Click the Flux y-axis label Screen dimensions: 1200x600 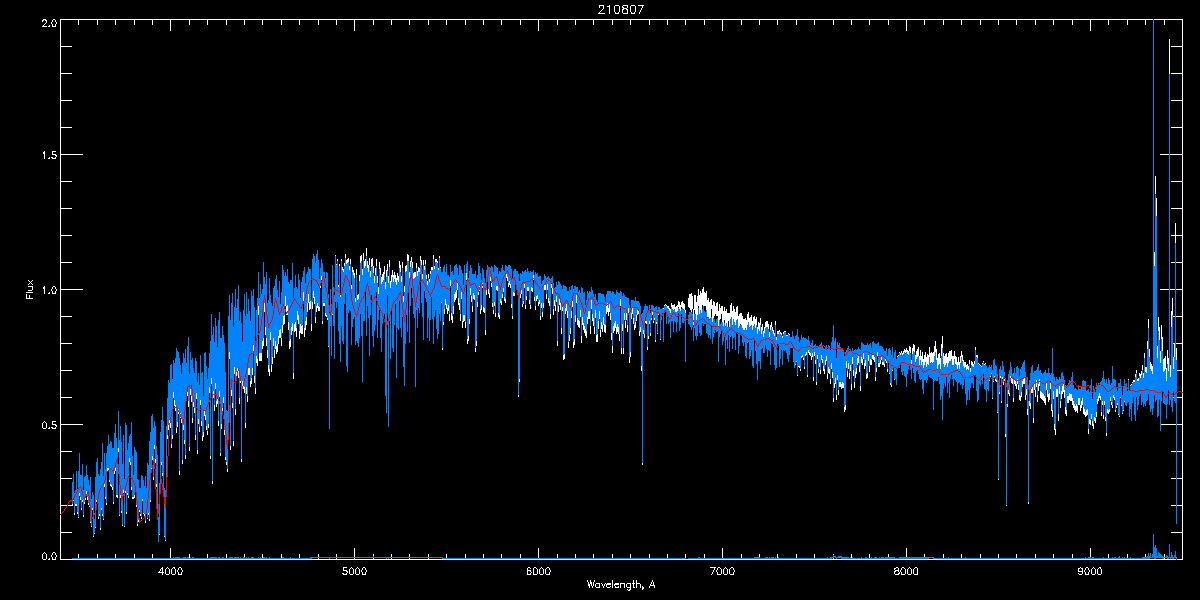(30, 289)
